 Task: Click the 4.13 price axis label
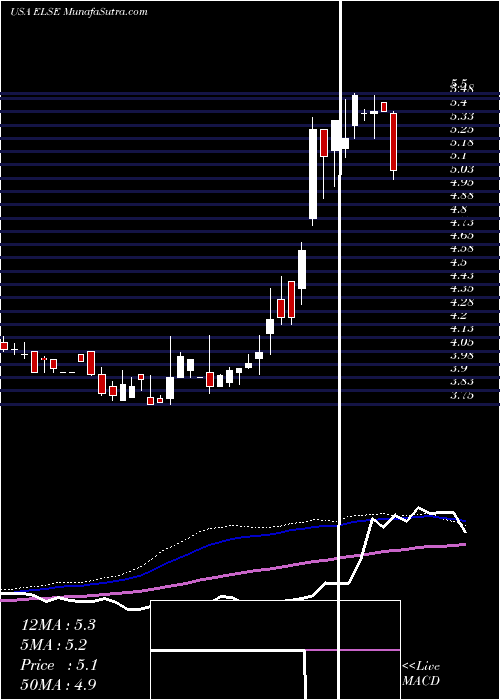[x=461, y=329]
